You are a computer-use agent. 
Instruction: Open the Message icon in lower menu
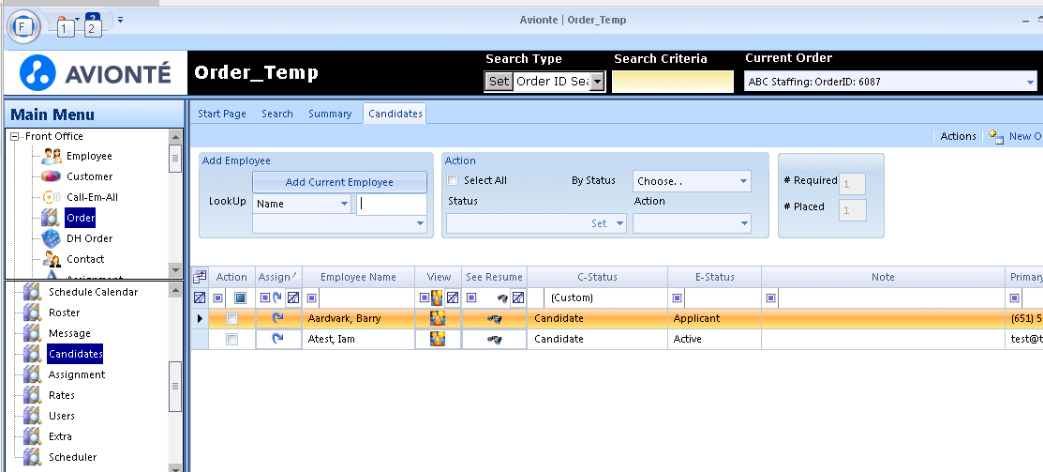tap(33, 334)
